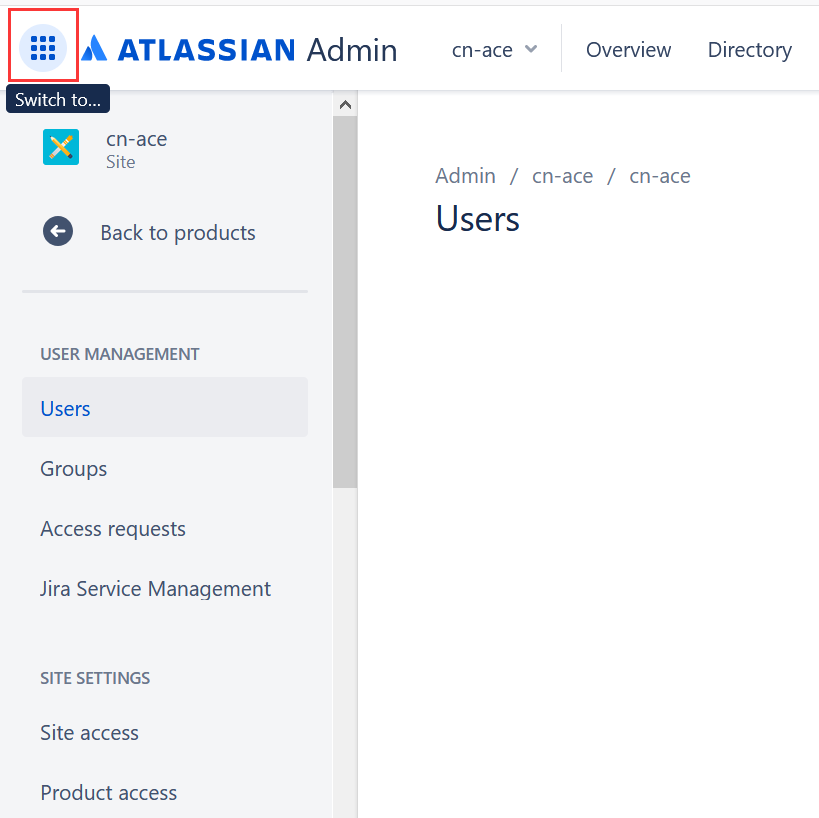Click the cn-ace site name in sidebar
The image size is (819, 818).
(136, 139)
